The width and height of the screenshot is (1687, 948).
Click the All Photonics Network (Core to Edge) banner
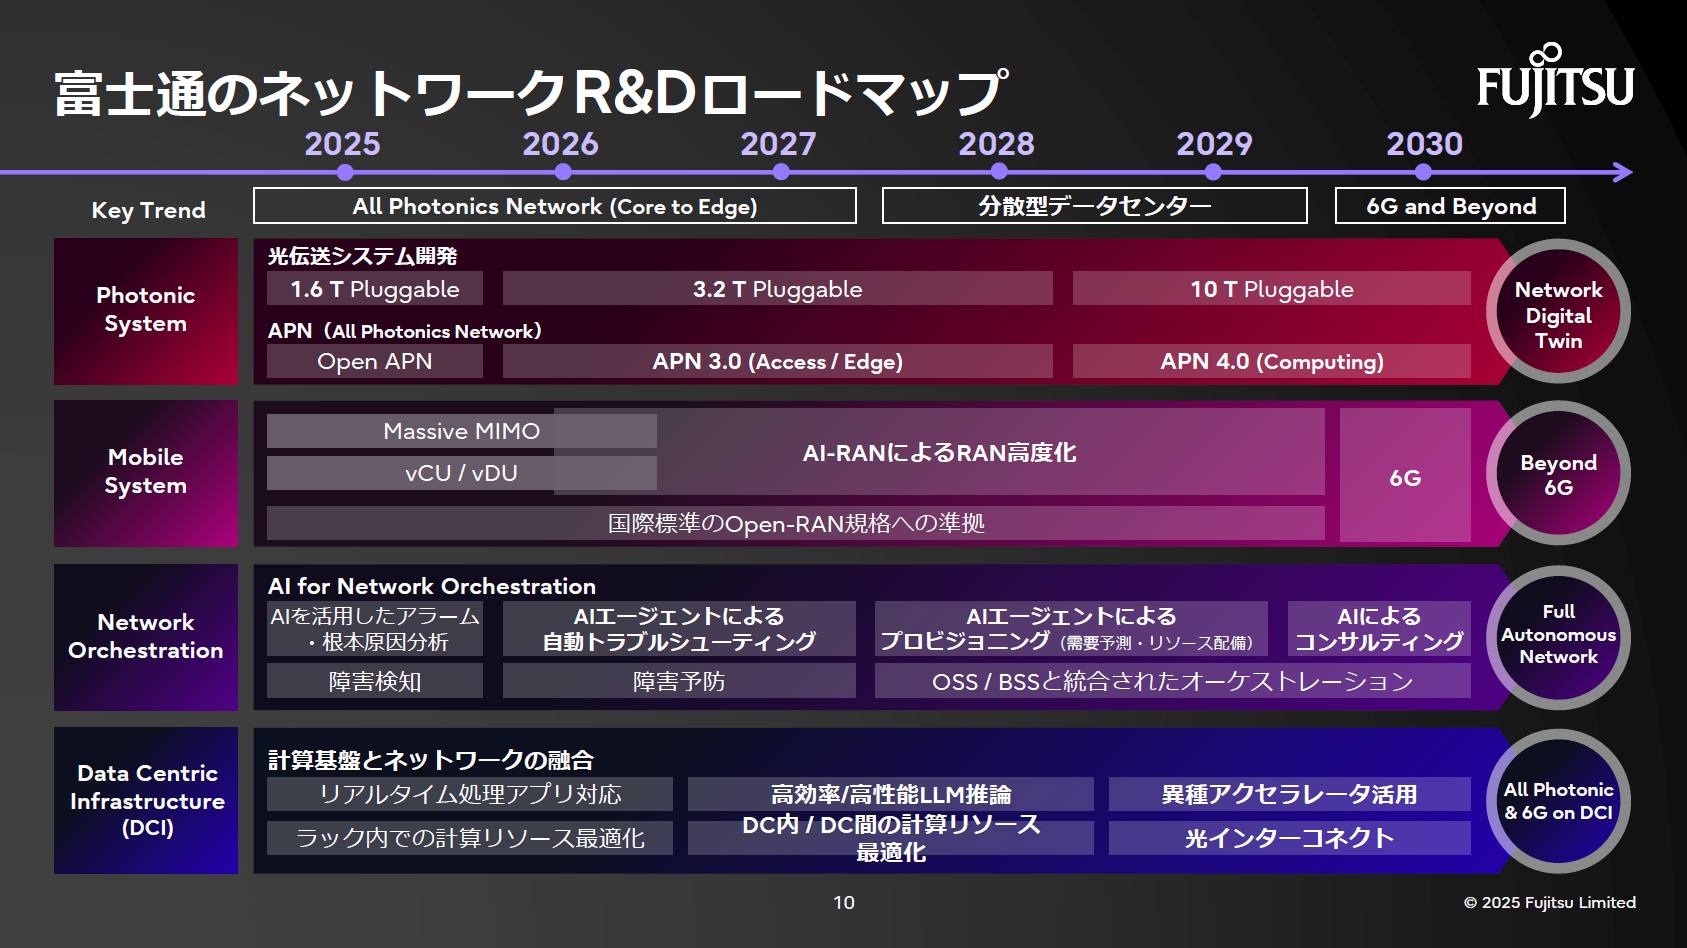pos(555,205)
